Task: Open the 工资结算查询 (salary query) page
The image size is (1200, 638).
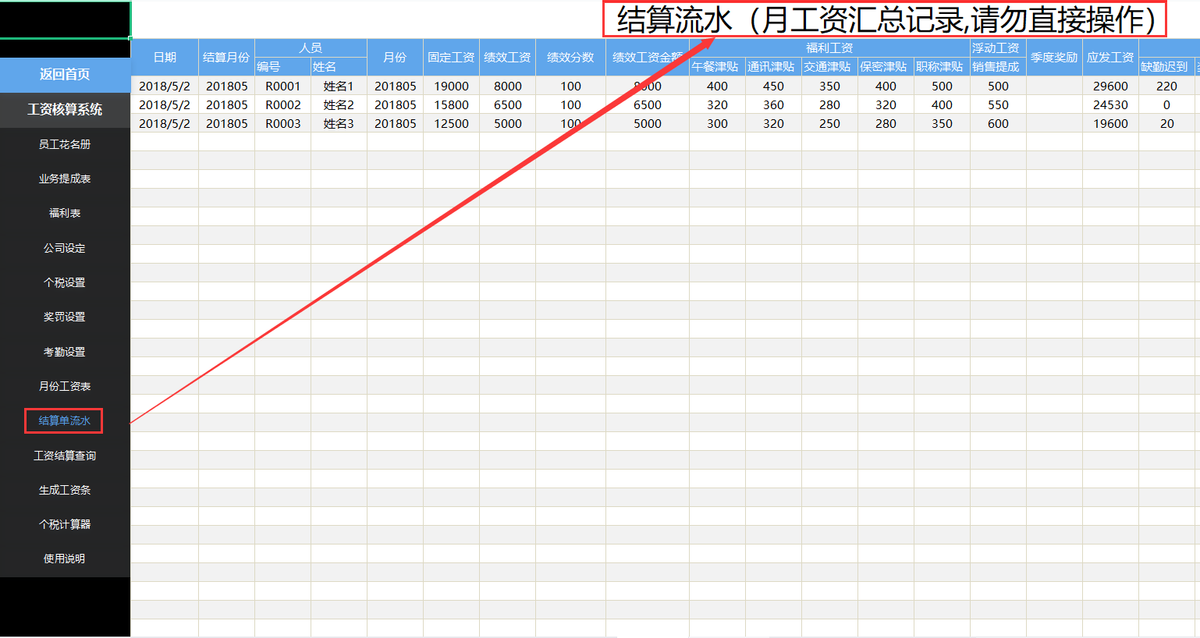Action: pos(65,455)
